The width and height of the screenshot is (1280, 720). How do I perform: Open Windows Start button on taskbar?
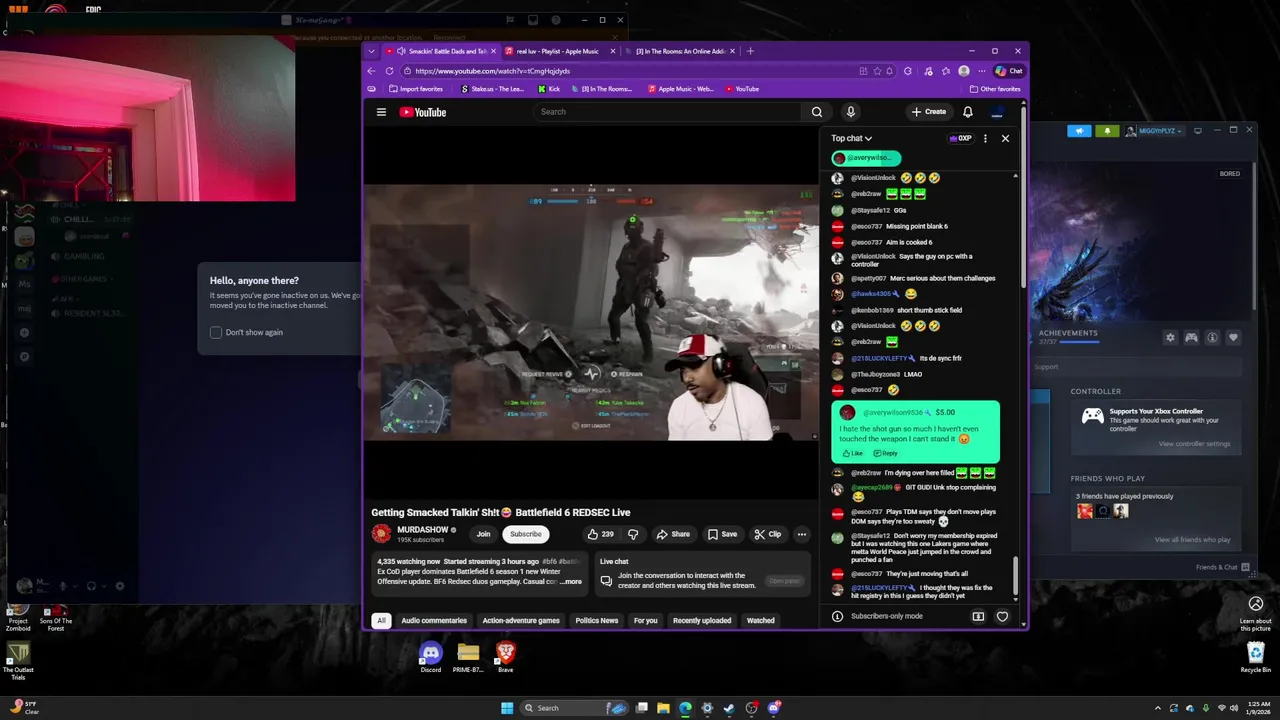[x=507, y=708]
